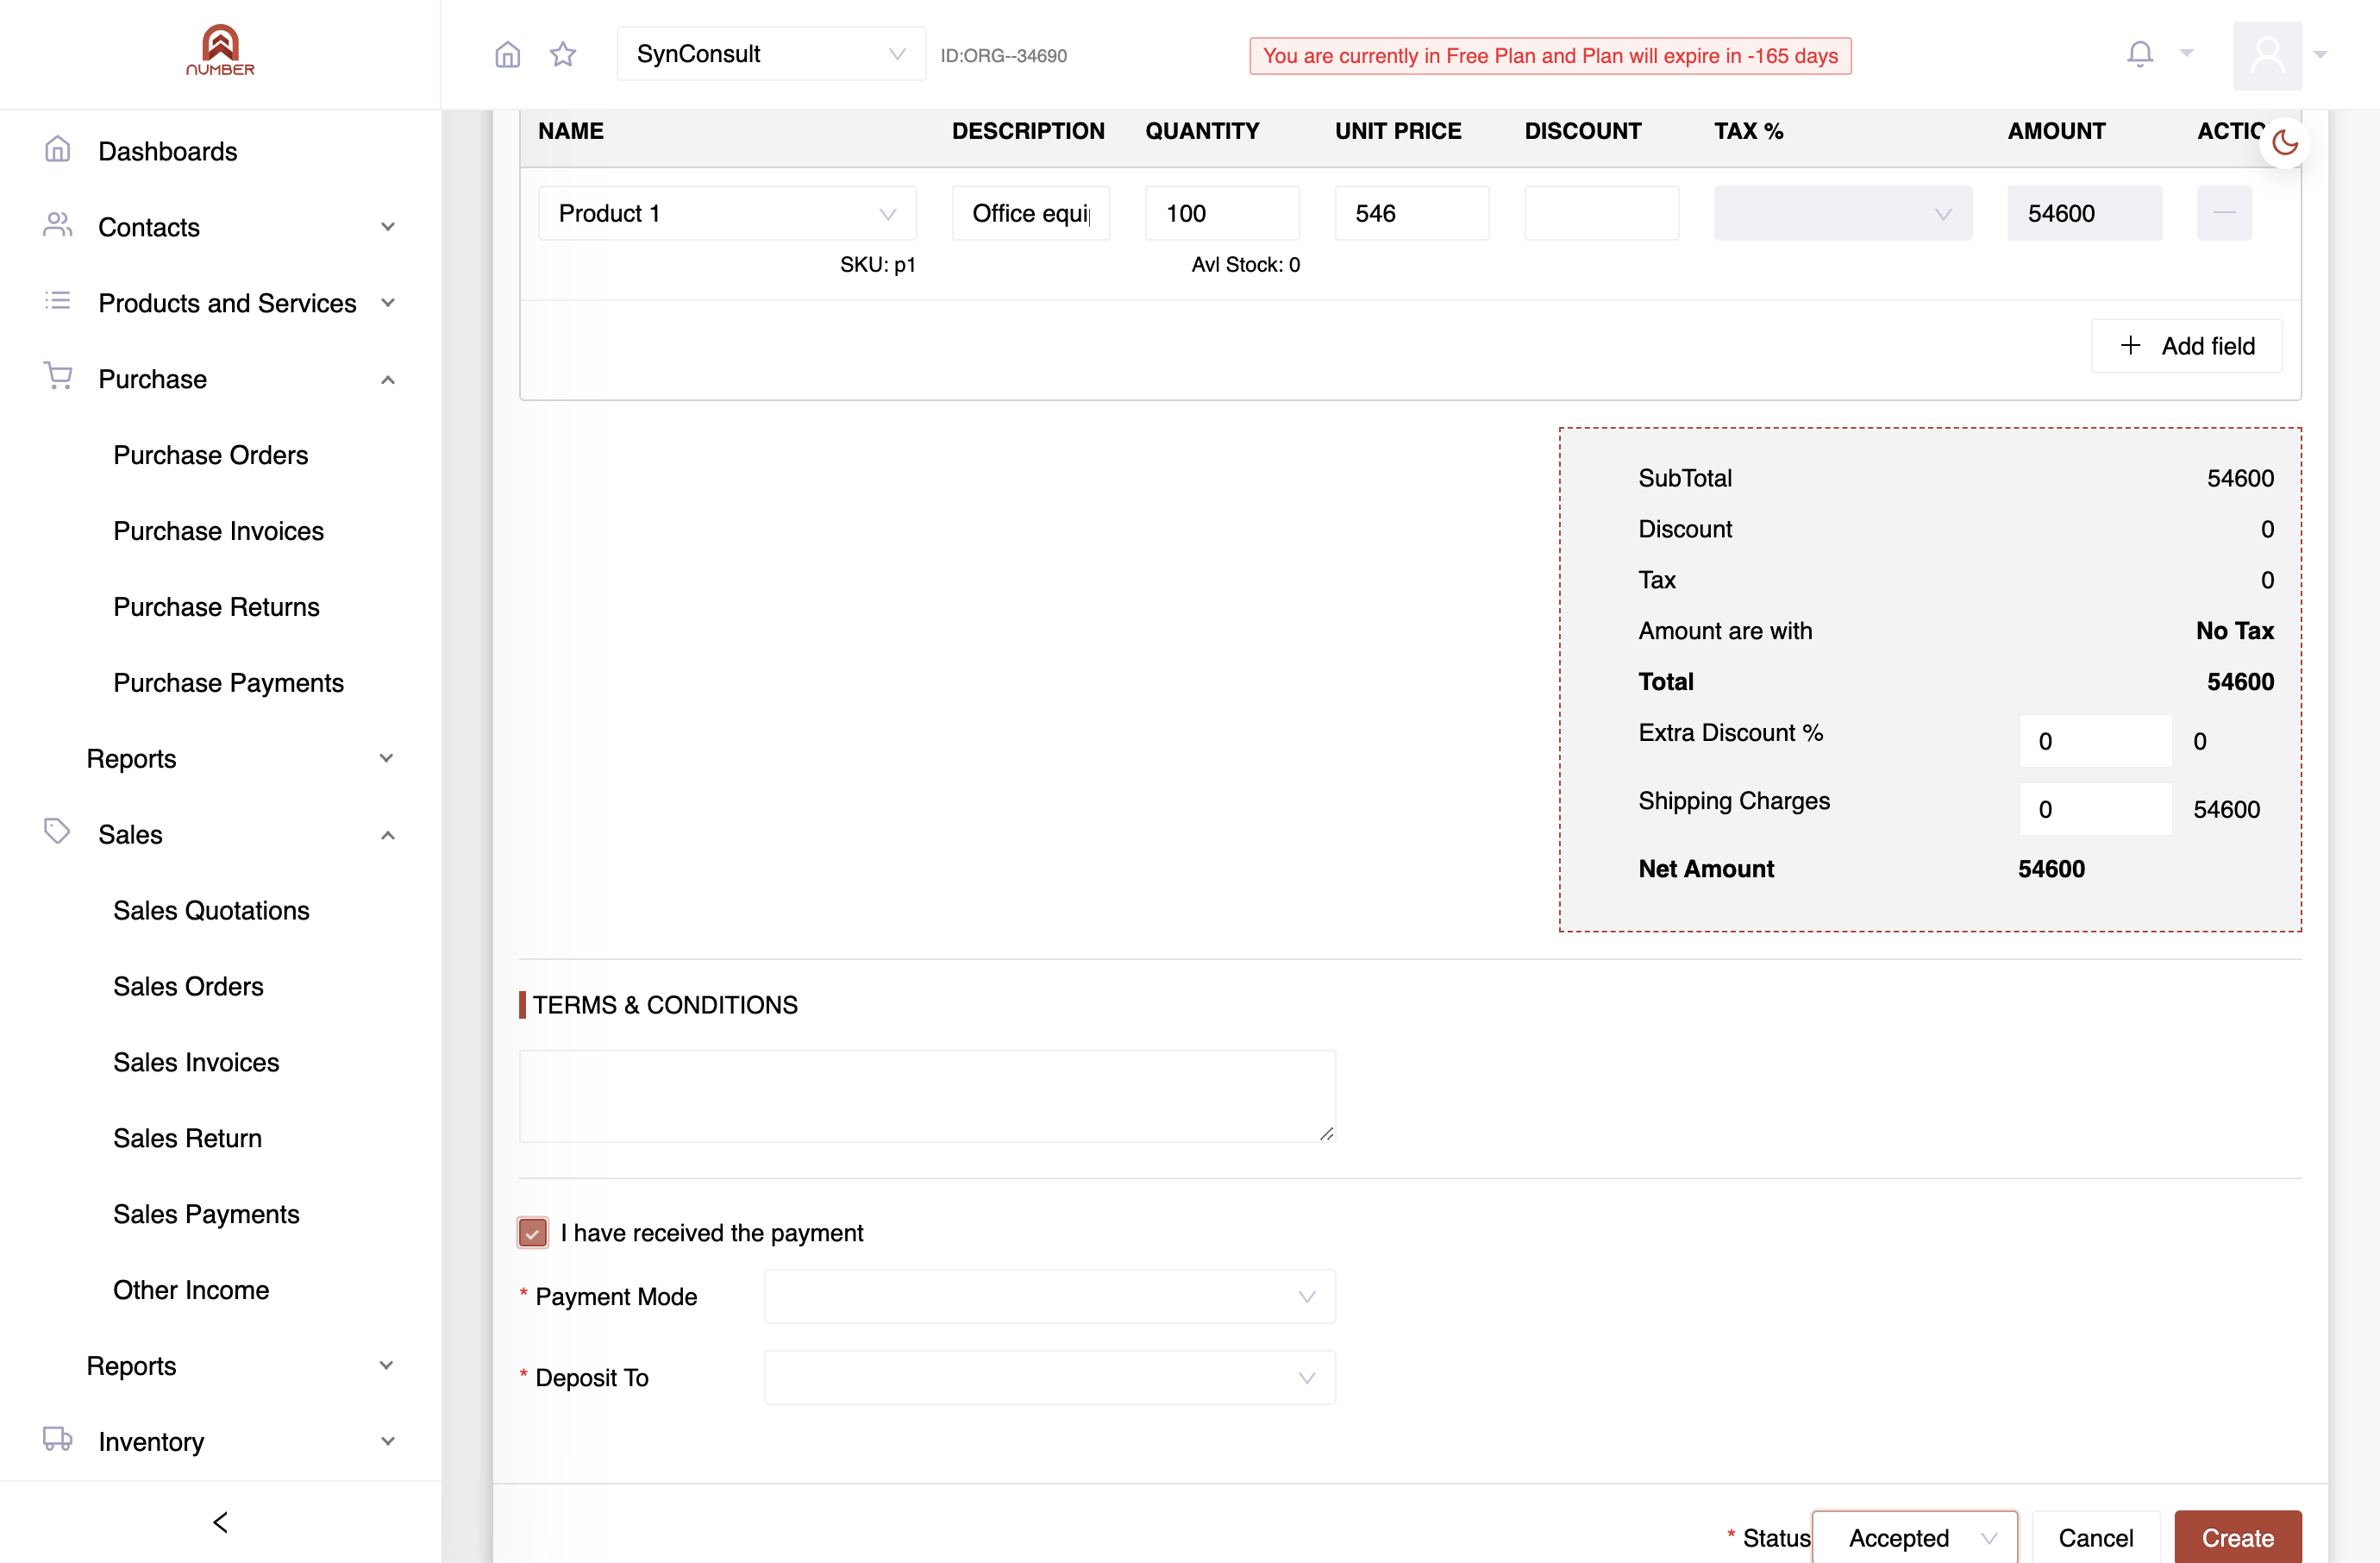Click the Contacts people icon
This screenshot has width=2380, height=1563.
click(58, 226)
